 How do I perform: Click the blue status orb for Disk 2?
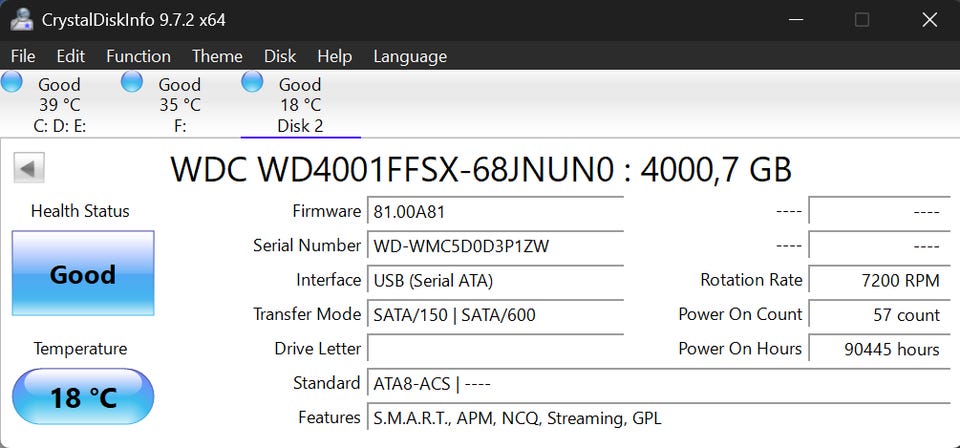(252, 82)
